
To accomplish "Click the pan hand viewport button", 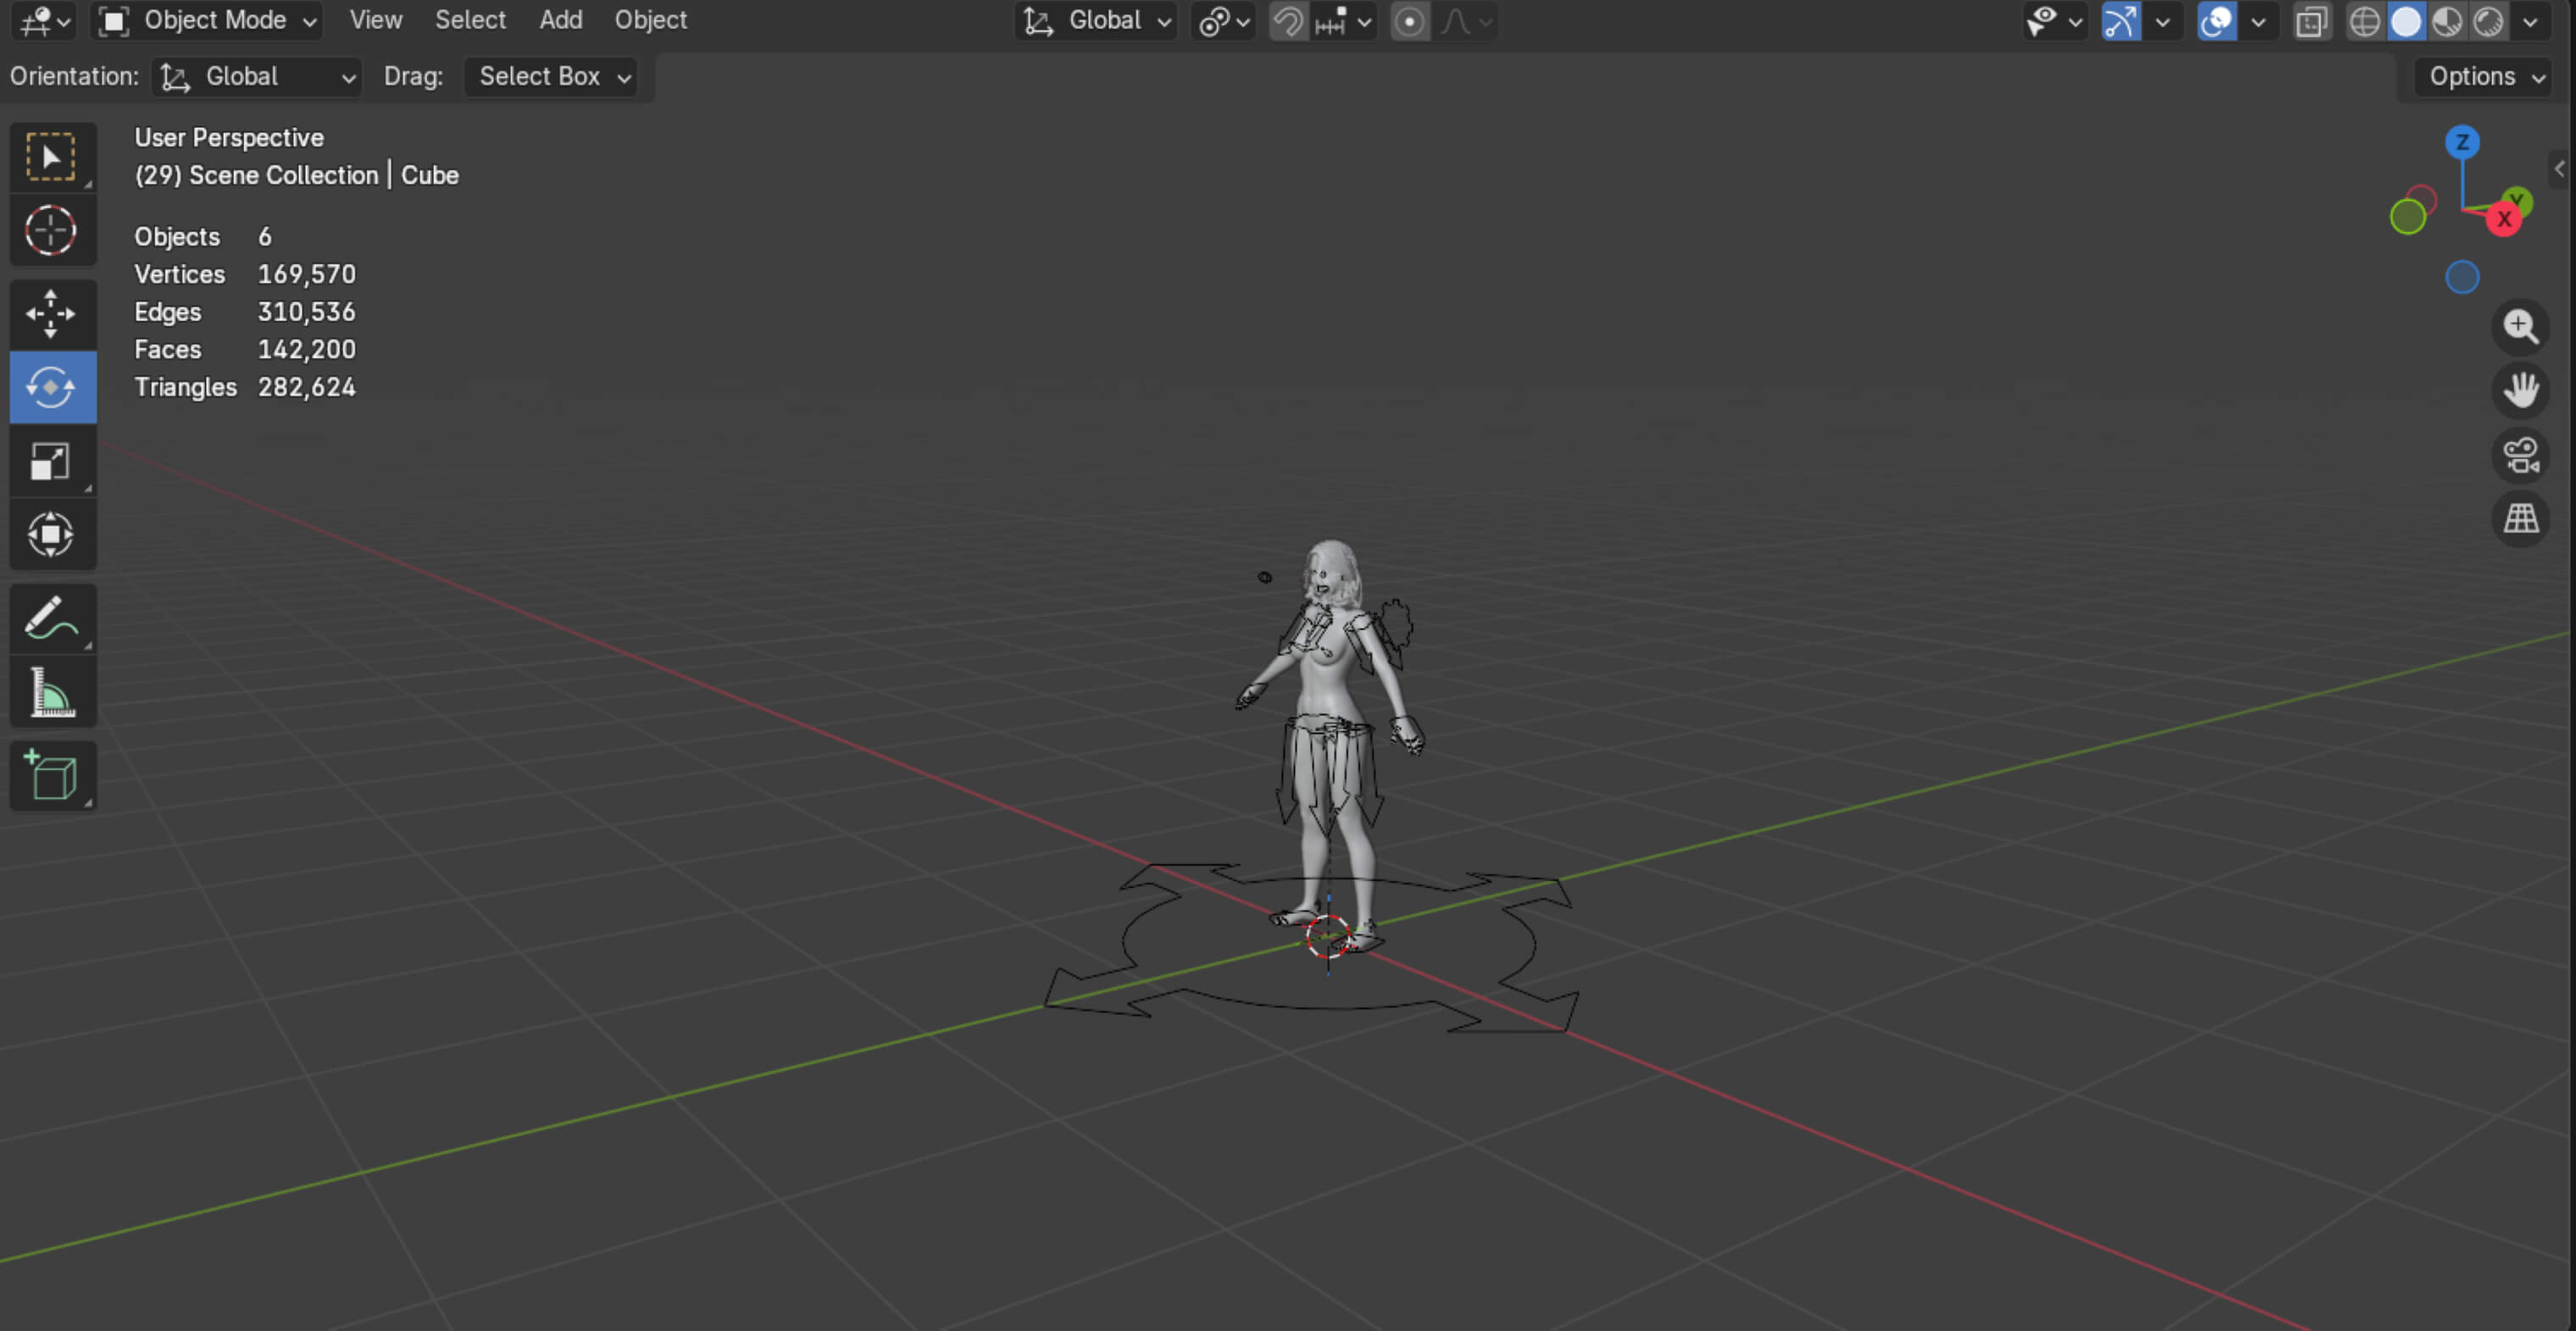I will 2520,390.
